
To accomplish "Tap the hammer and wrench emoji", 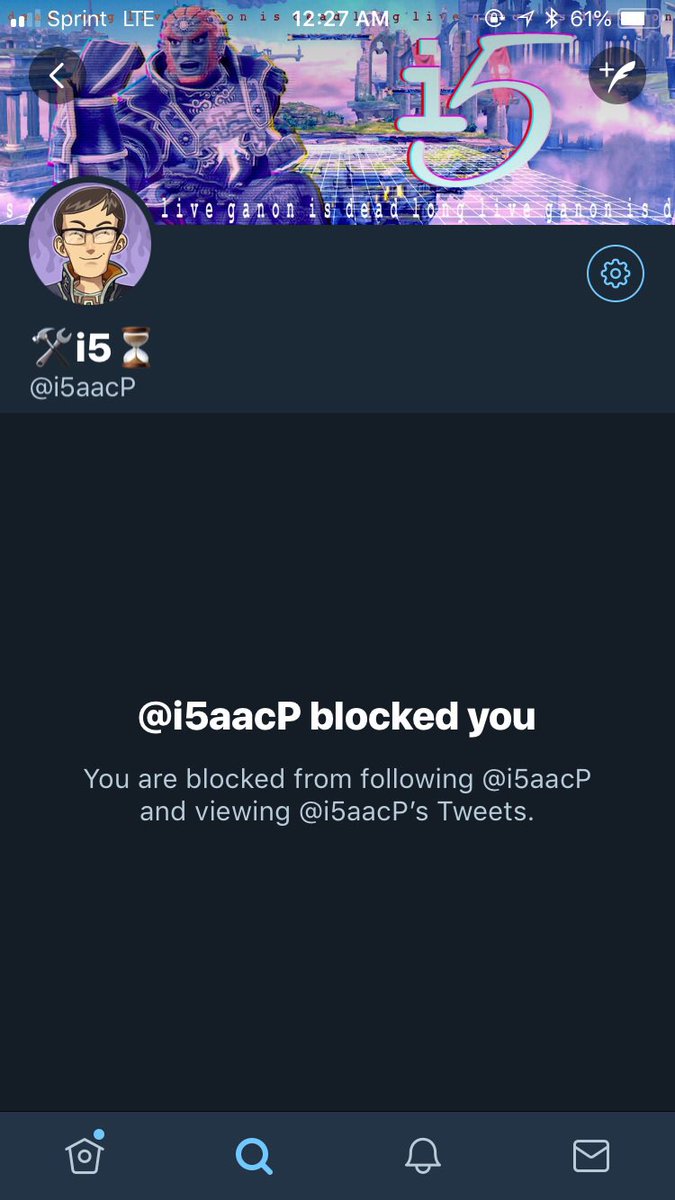I will (50, 348).
